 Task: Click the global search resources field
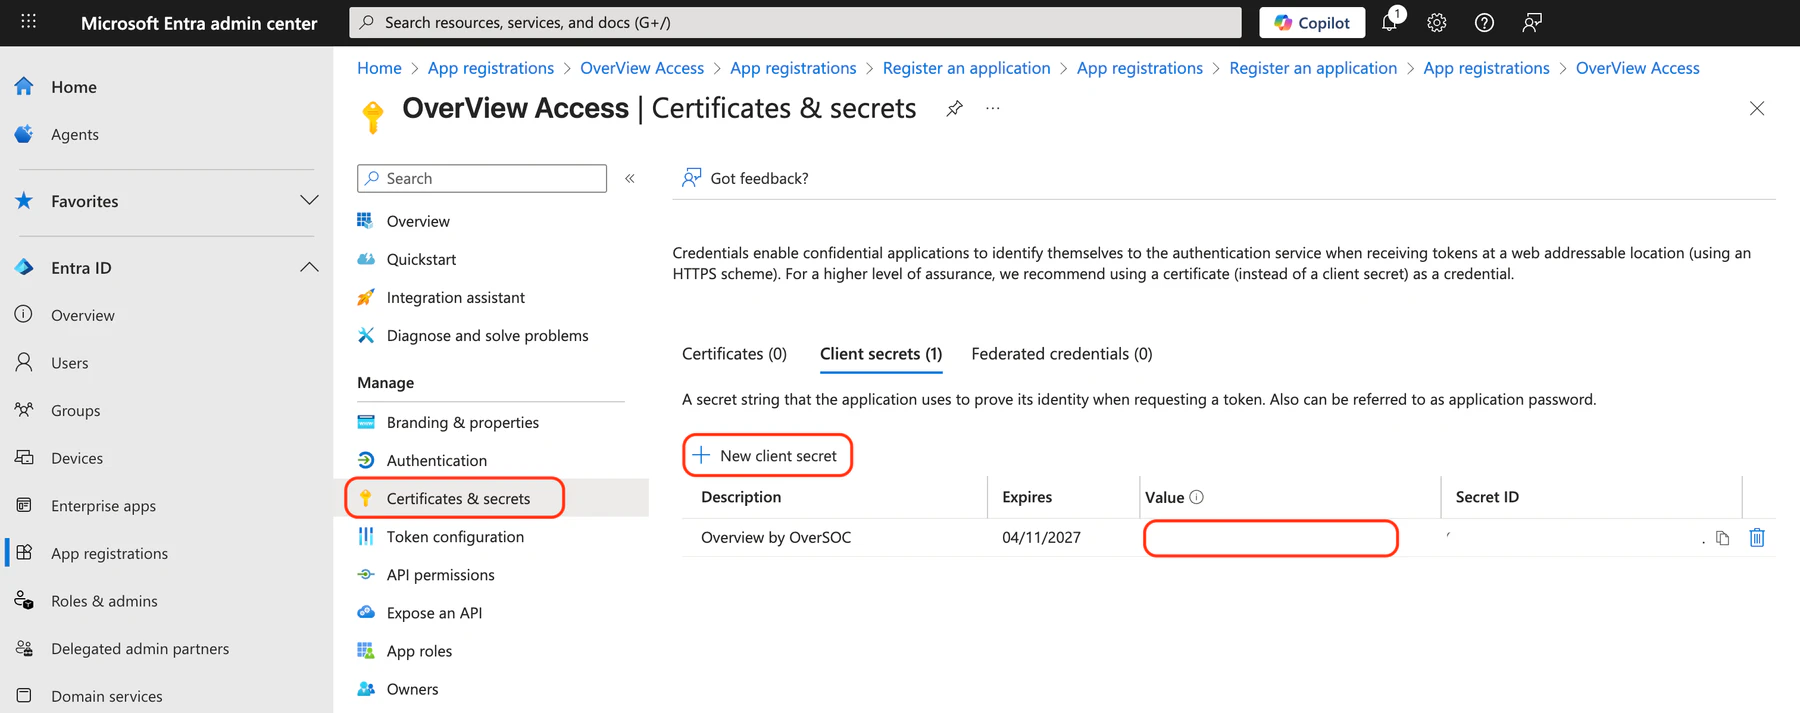[x=795, y=22]
